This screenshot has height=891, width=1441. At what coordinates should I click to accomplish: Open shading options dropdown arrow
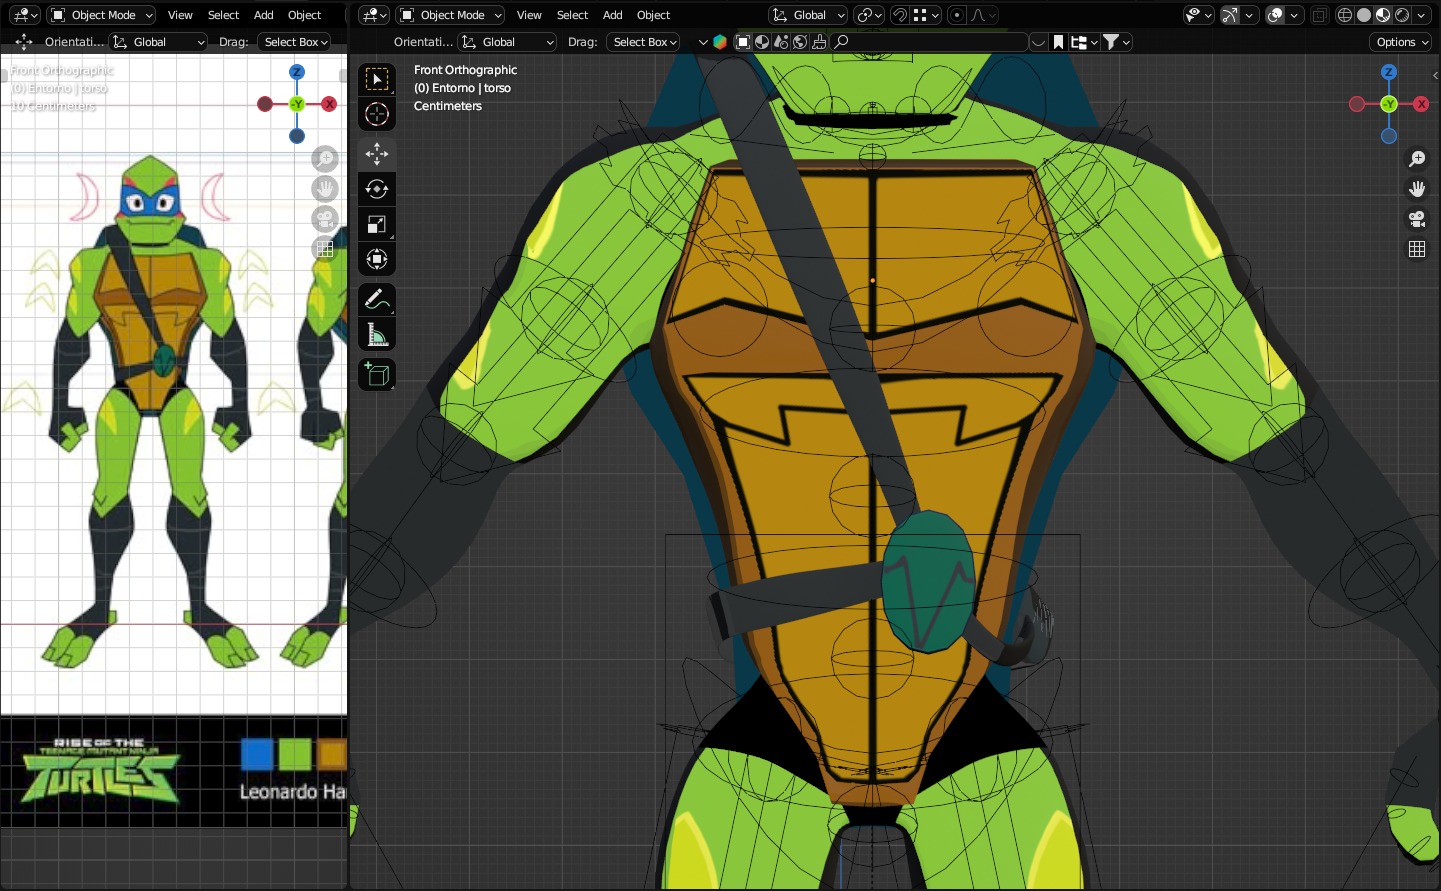1421,15
